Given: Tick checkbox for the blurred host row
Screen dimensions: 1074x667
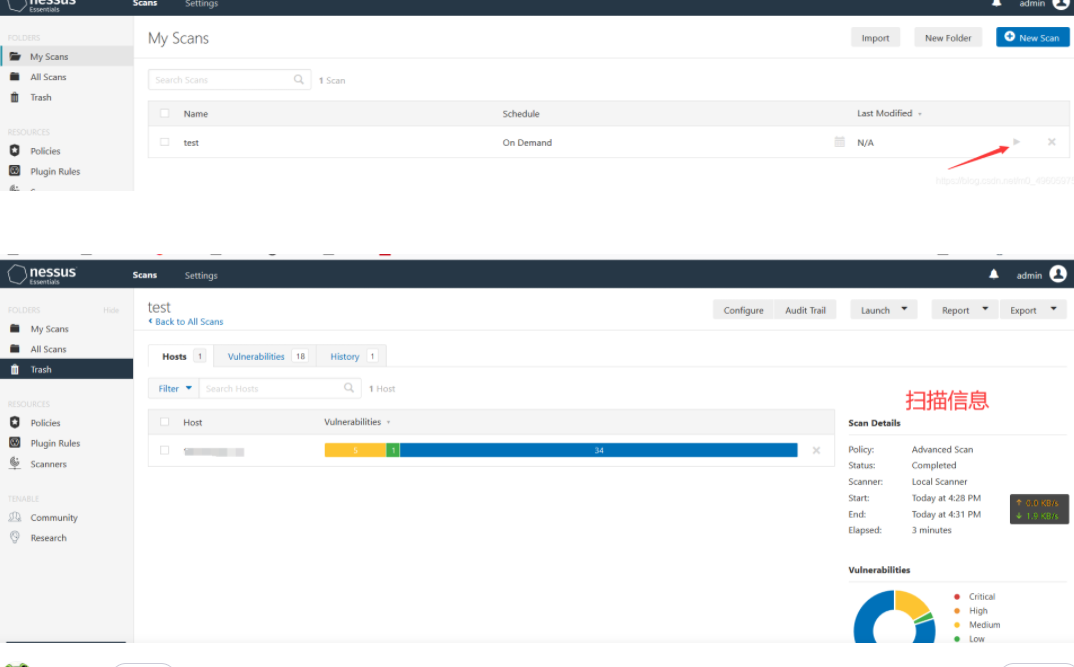Looking at the screenshot, I should (x=164, y=451).
